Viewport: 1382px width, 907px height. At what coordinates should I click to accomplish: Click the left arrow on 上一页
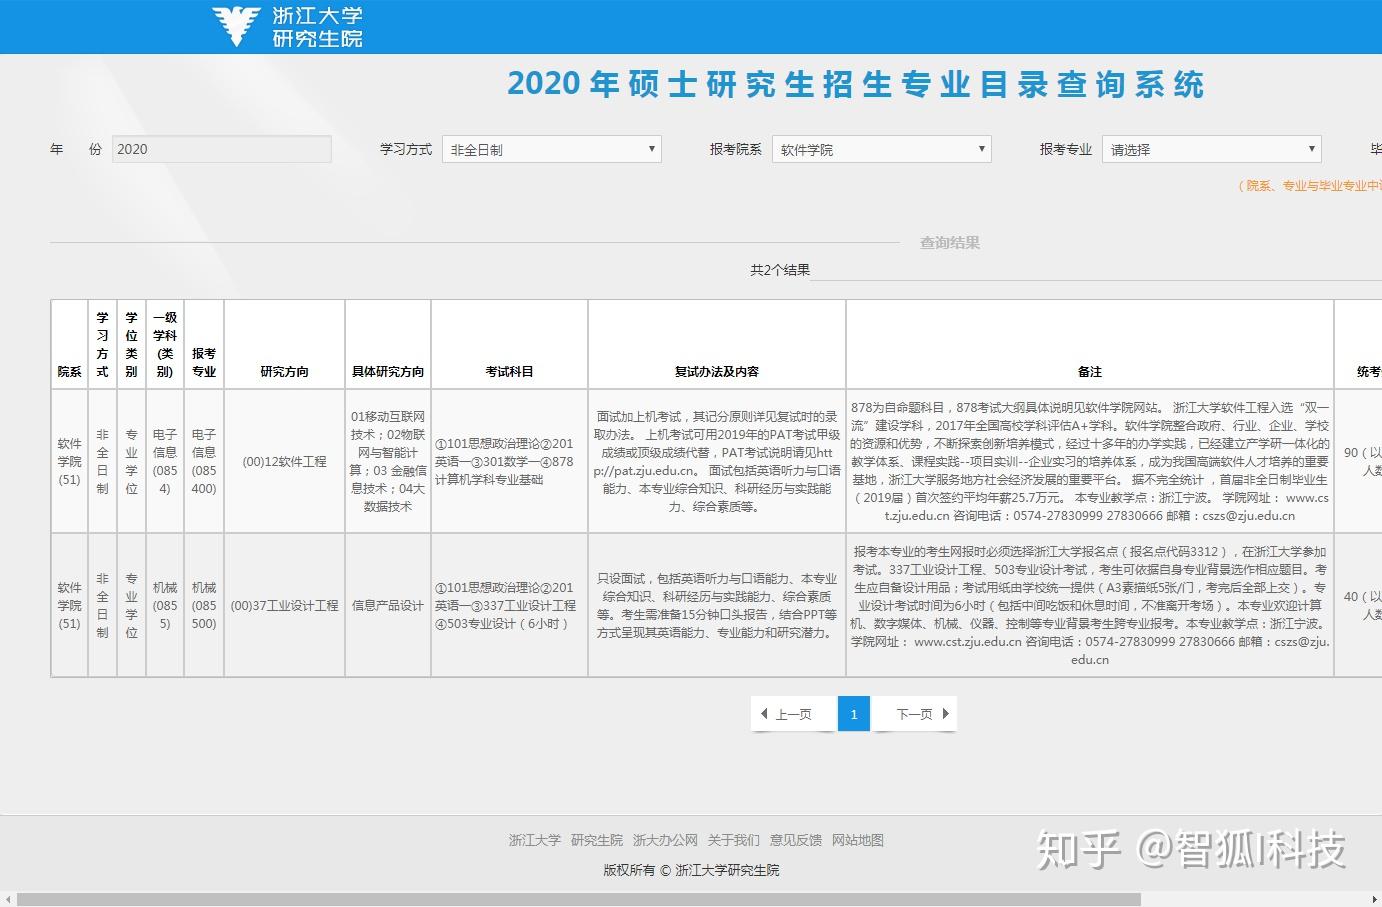coord(764,714)
